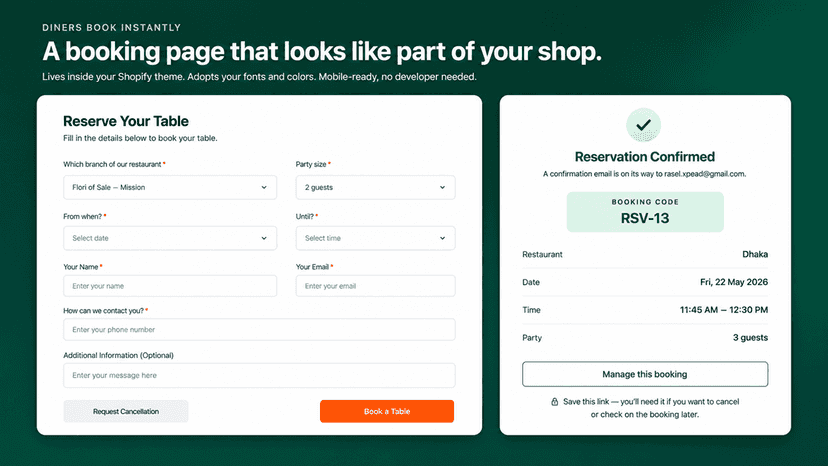Click the confirmation email sentence

[x=645, y=174]
